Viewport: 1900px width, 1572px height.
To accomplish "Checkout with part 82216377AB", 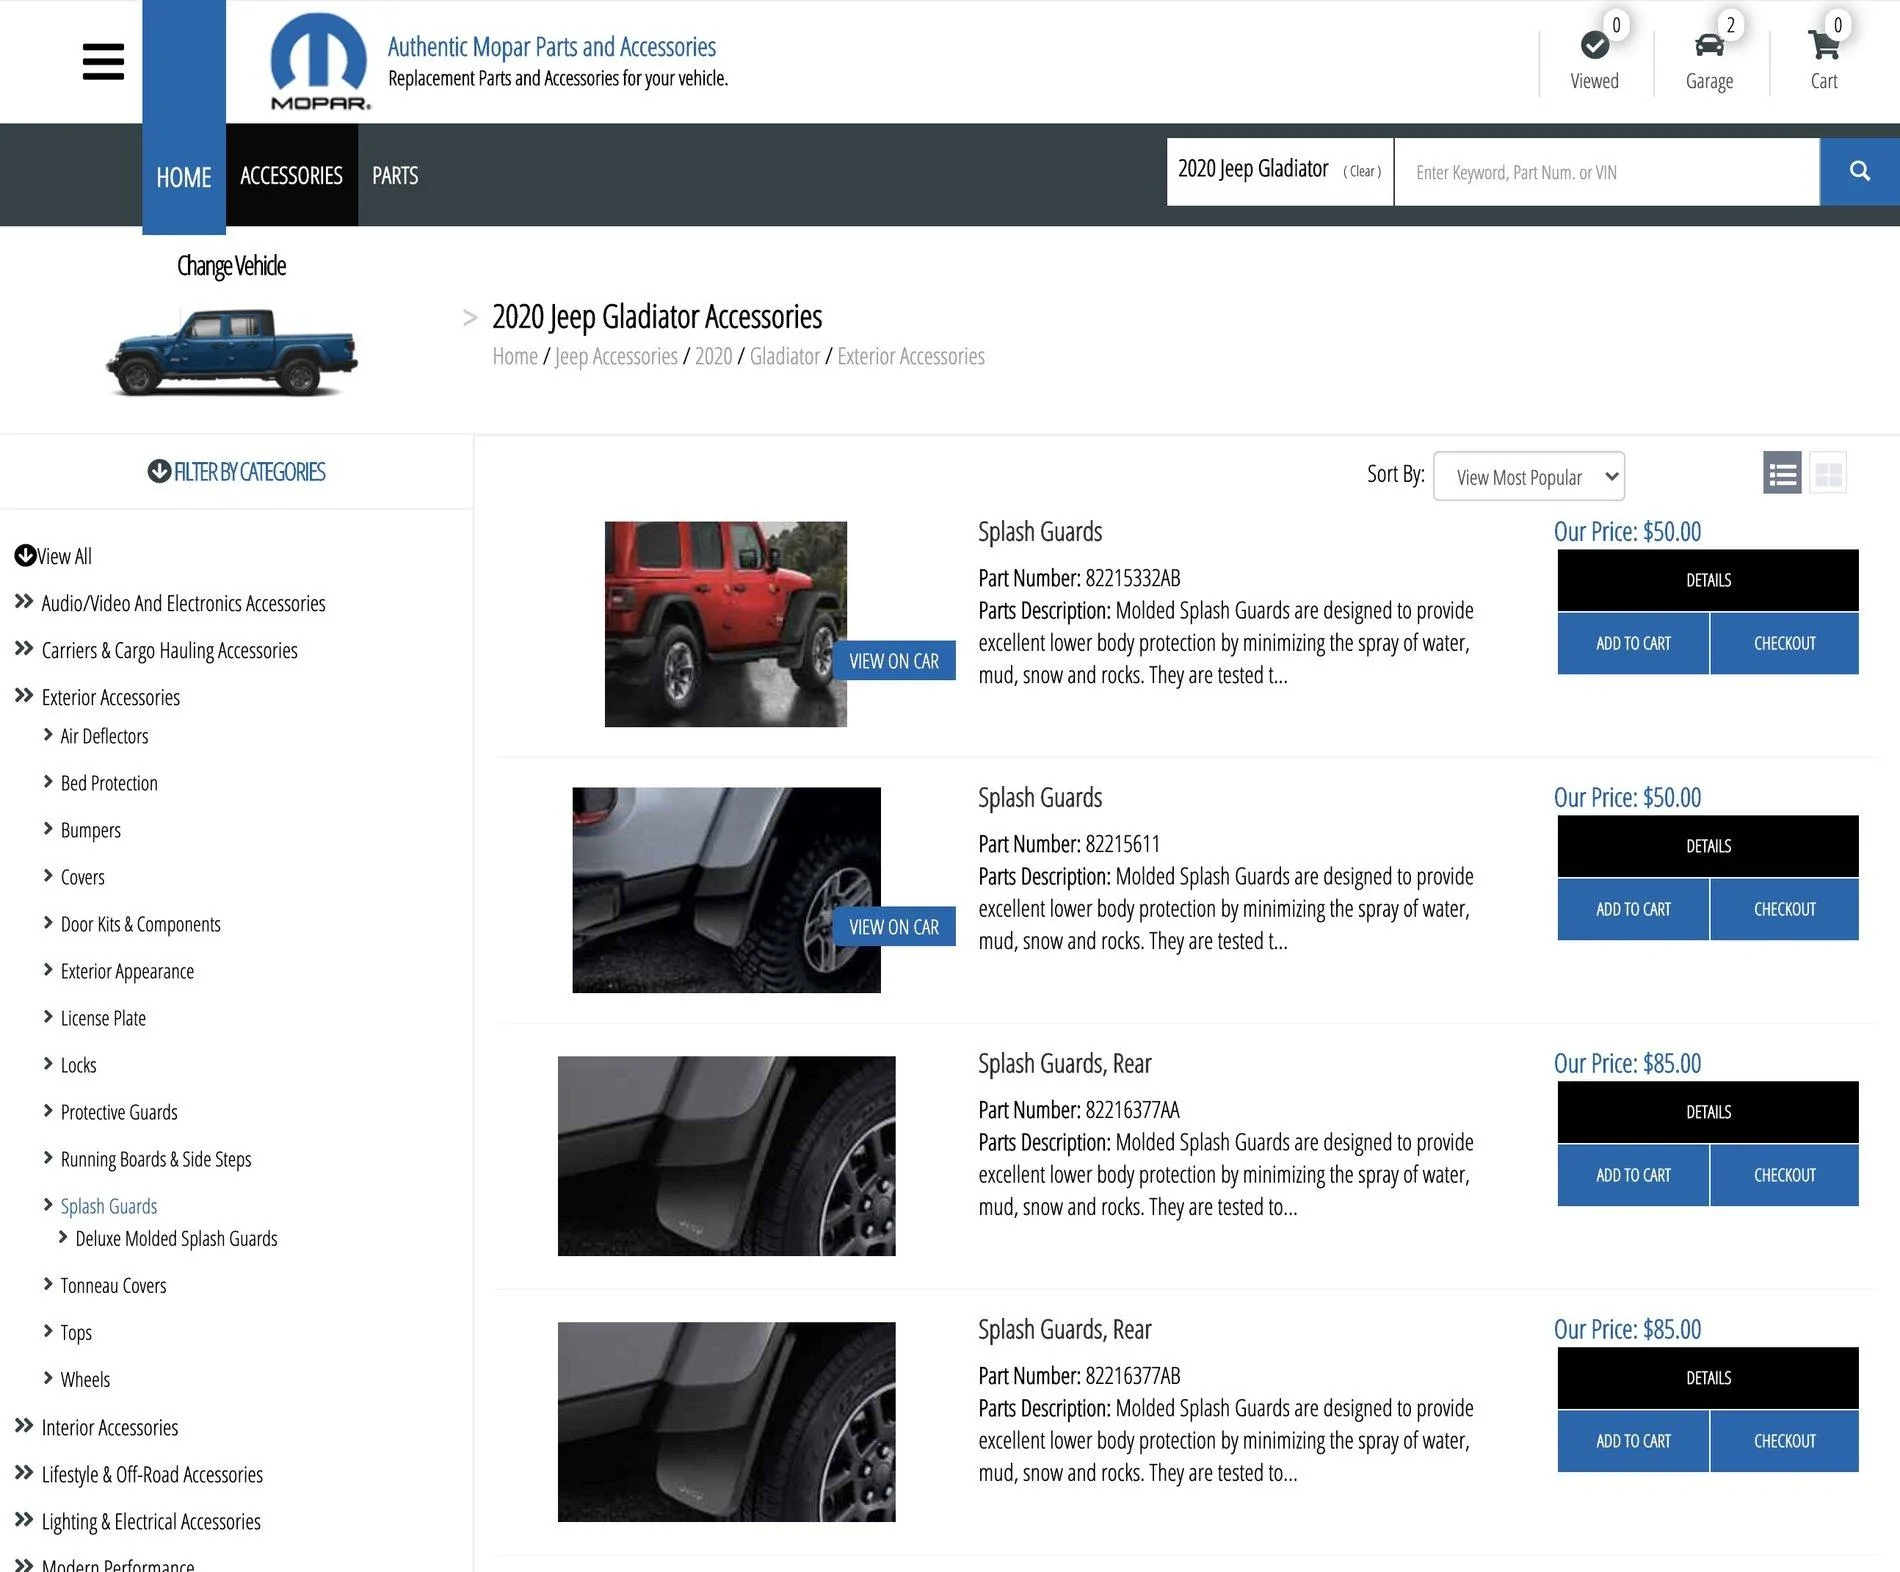I will 1785,1441.
